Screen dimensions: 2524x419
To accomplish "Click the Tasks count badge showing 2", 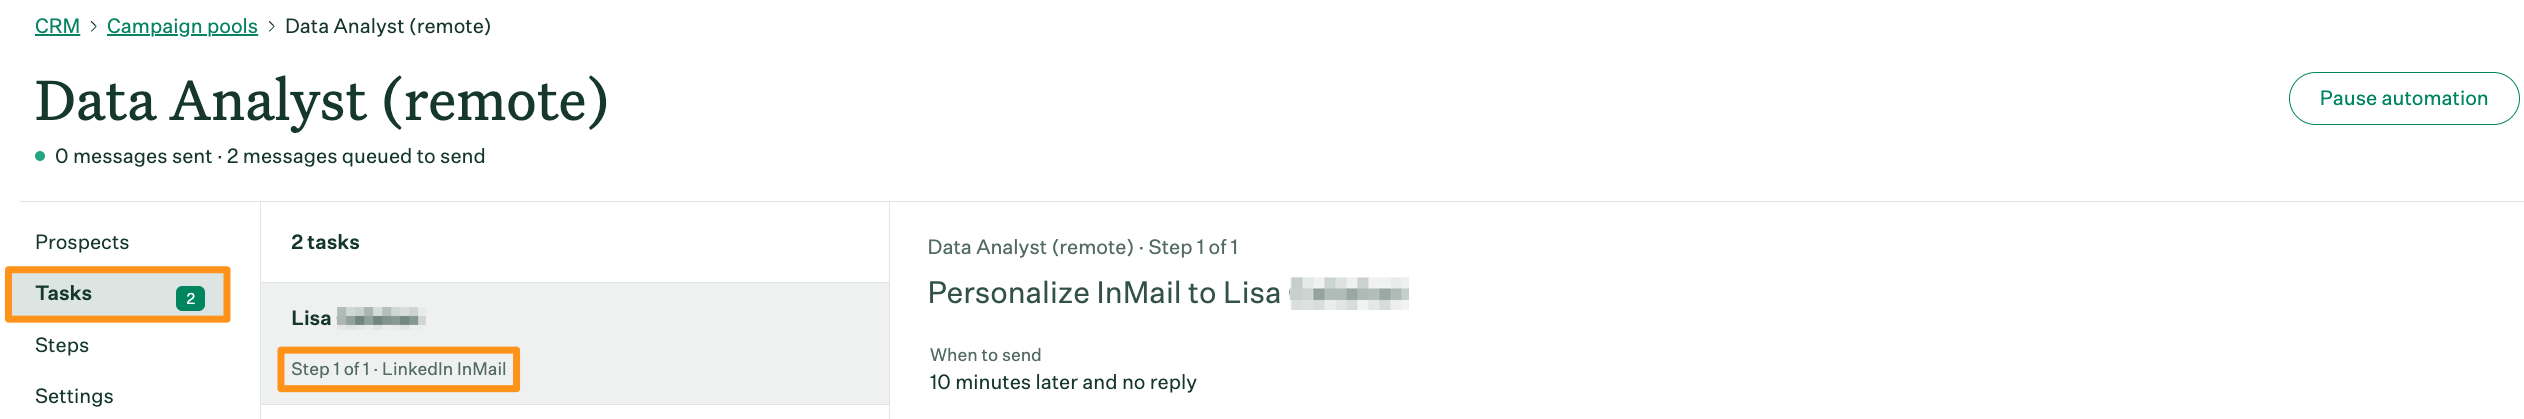I will 190,298.
